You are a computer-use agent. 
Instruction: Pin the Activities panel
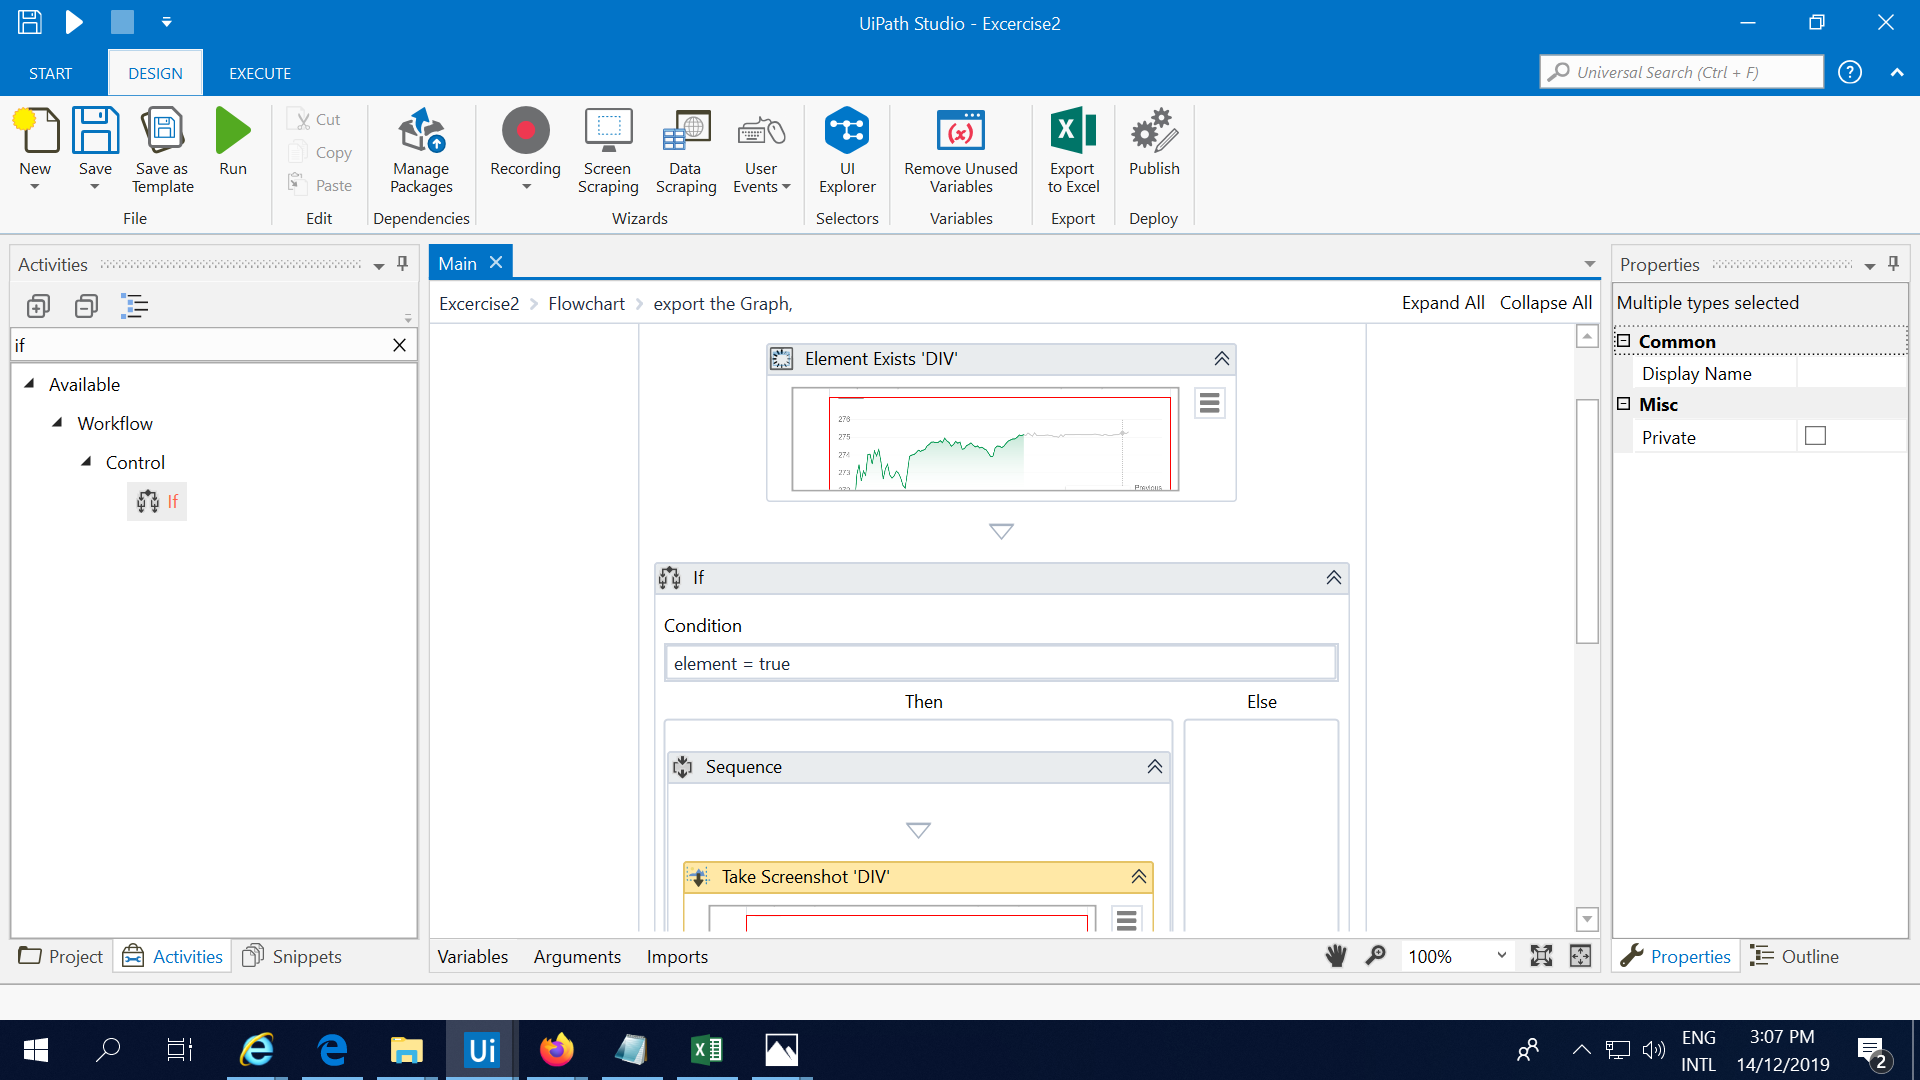click(x=402, y=264)
